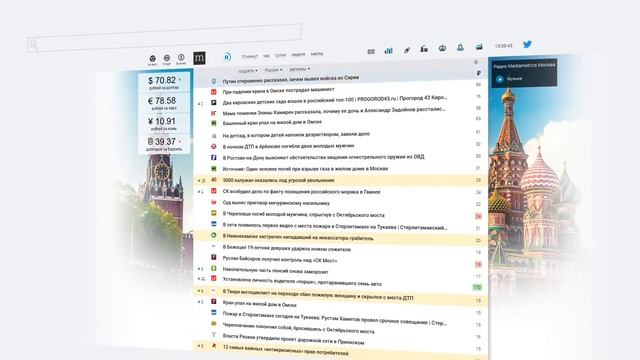
Task: Click the magnifier icon in search bar
Action: 33,44
